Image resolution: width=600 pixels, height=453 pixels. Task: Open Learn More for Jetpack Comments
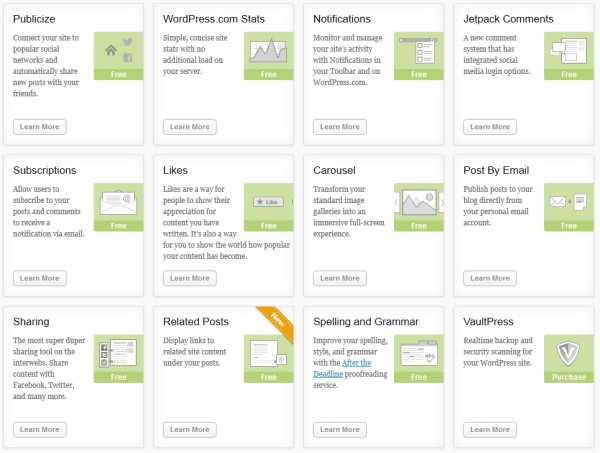490,127
